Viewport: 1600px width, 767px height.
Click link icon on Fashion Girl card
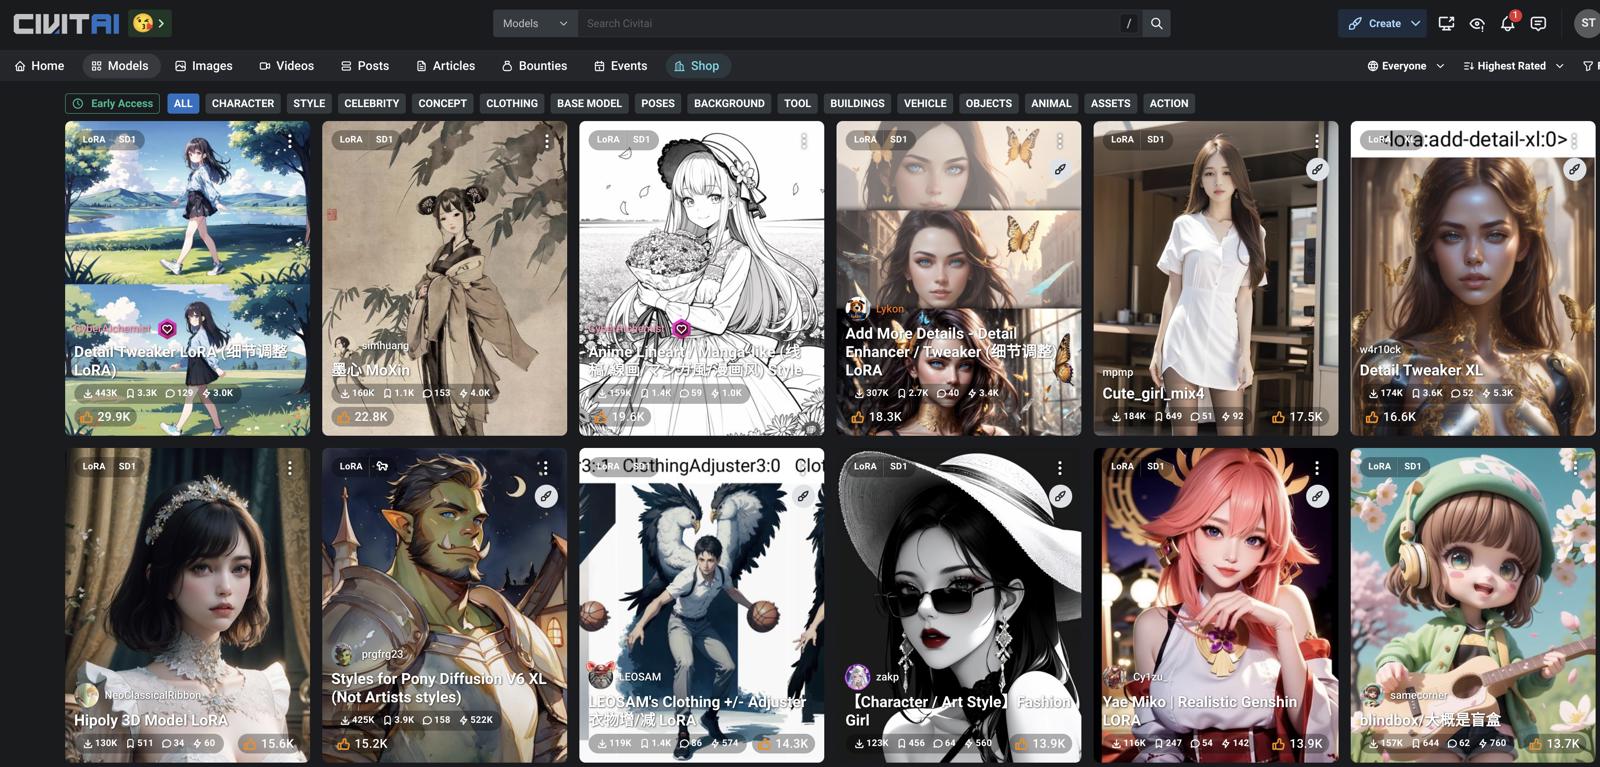1060,496
